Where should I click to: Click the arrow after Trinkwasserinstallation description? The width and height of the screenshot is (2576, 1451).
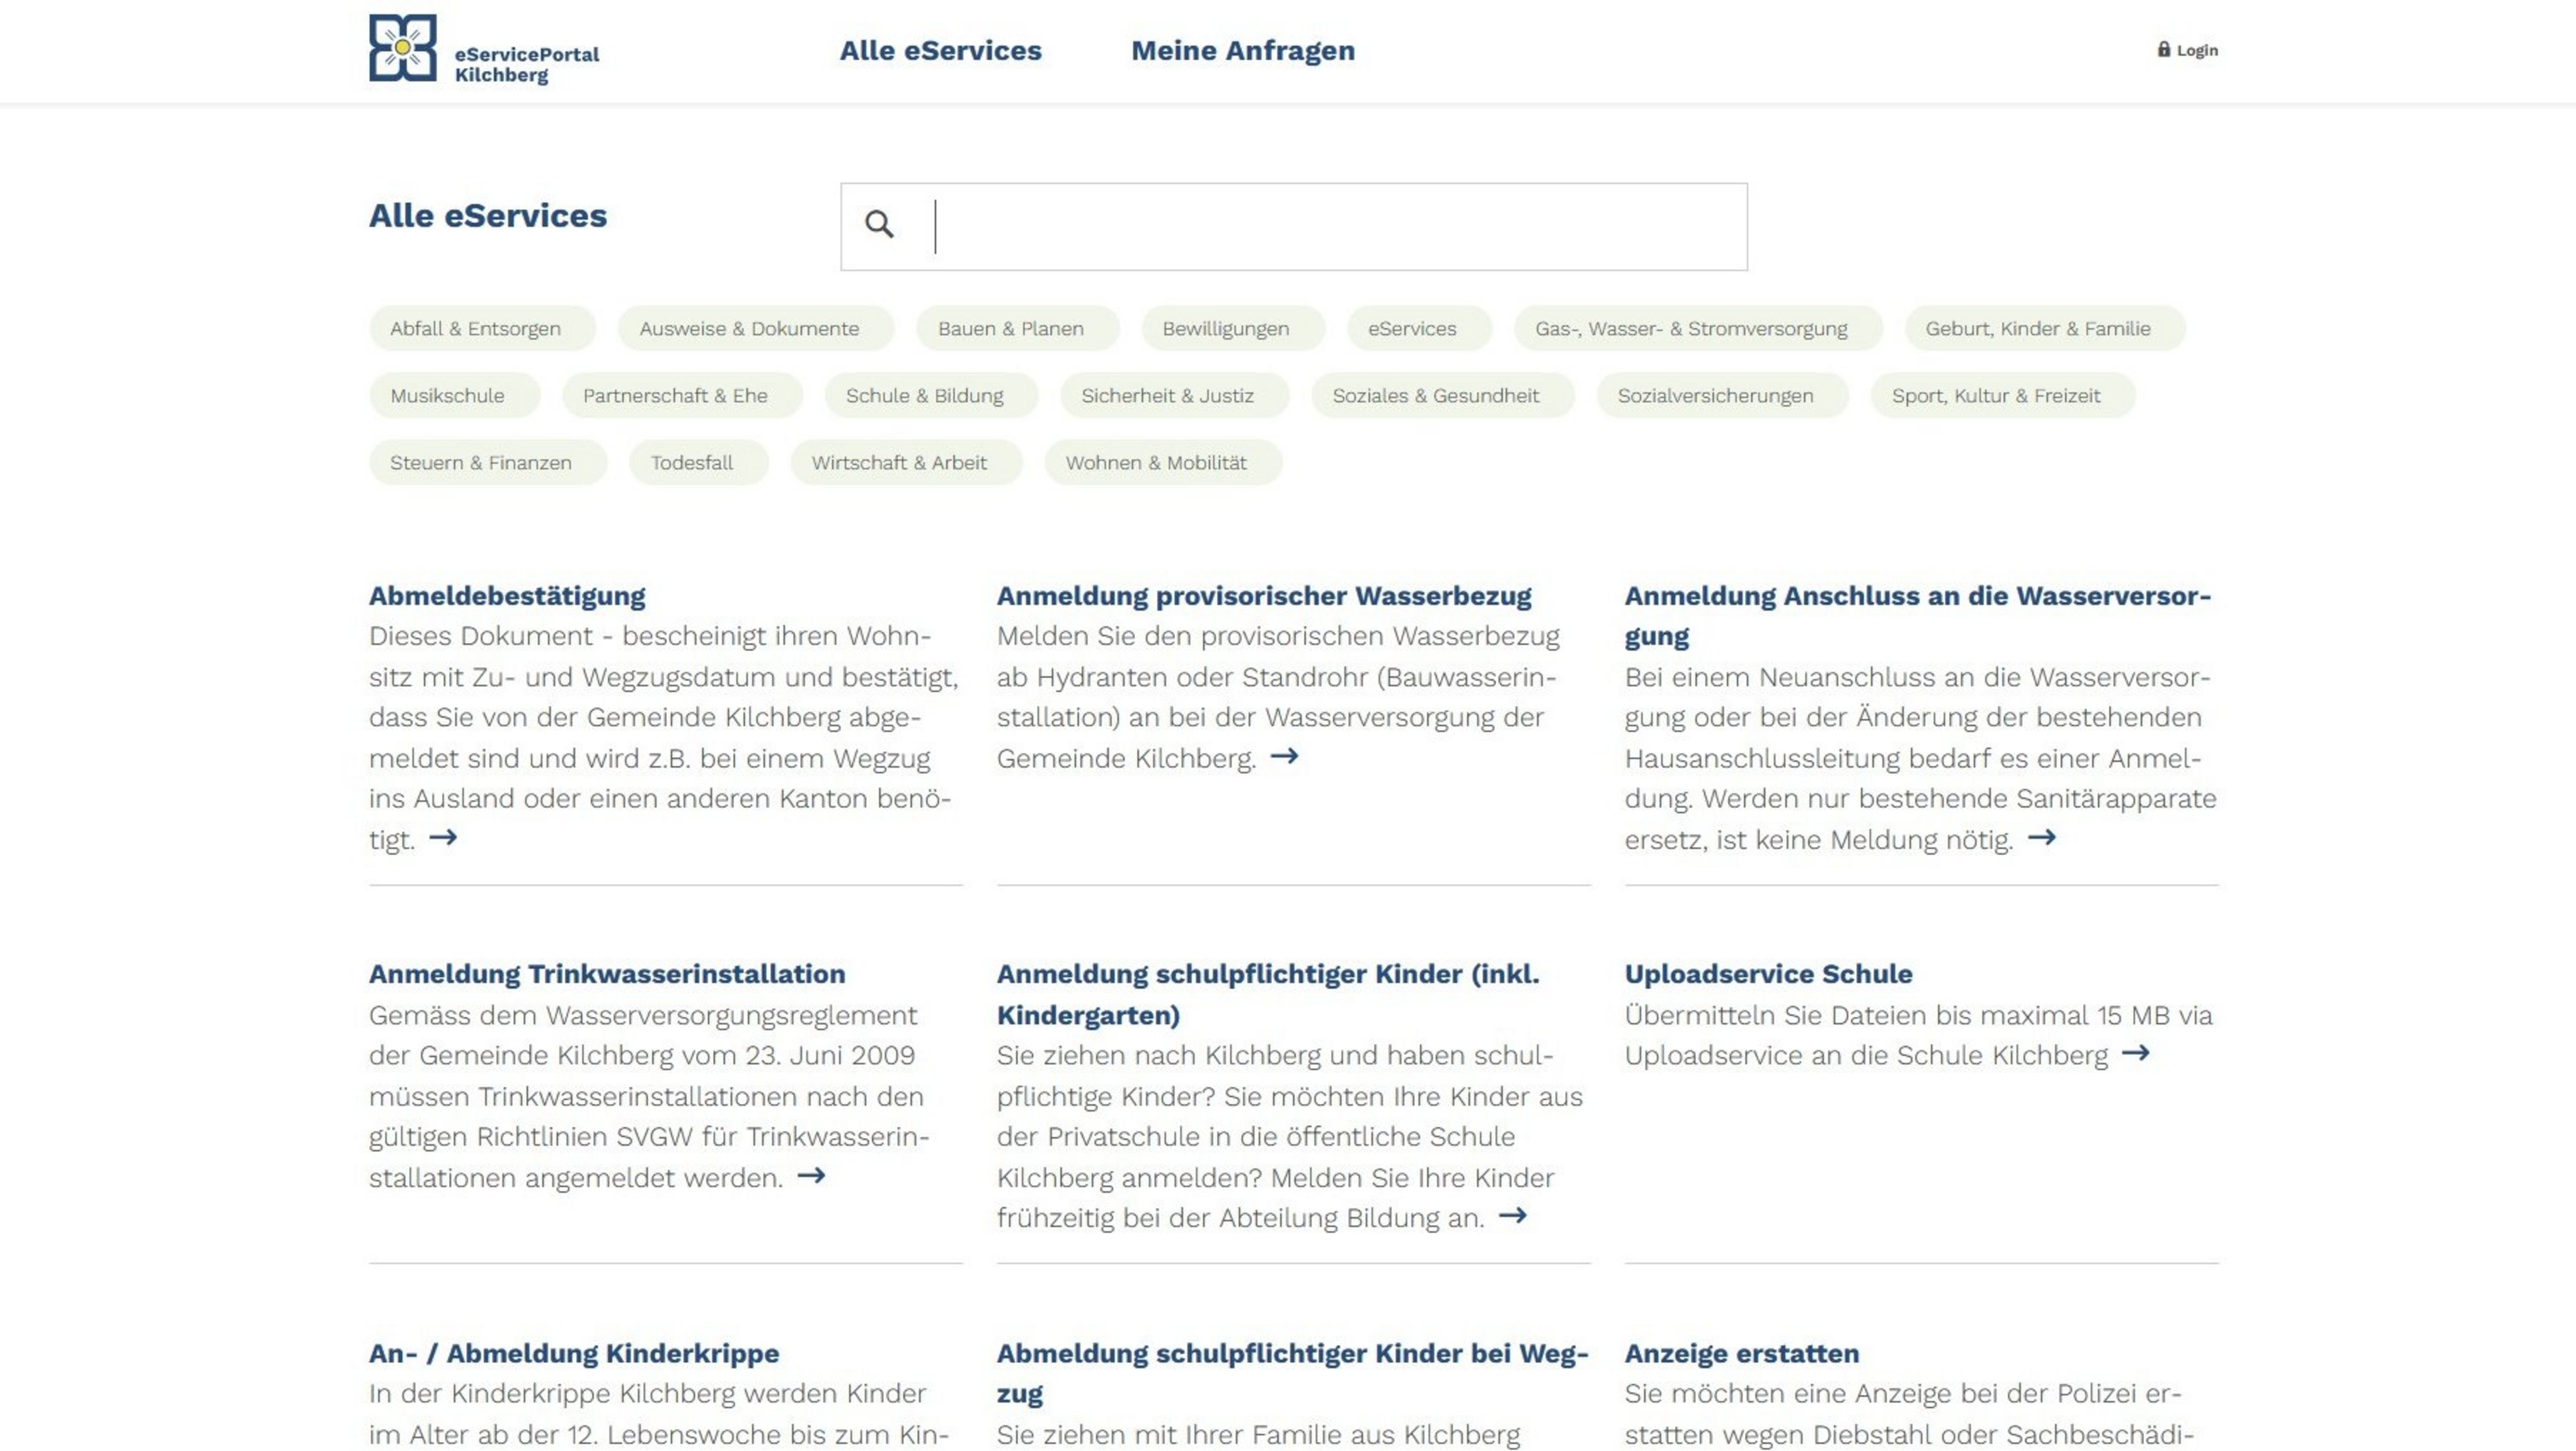[x=811, y=1176]
